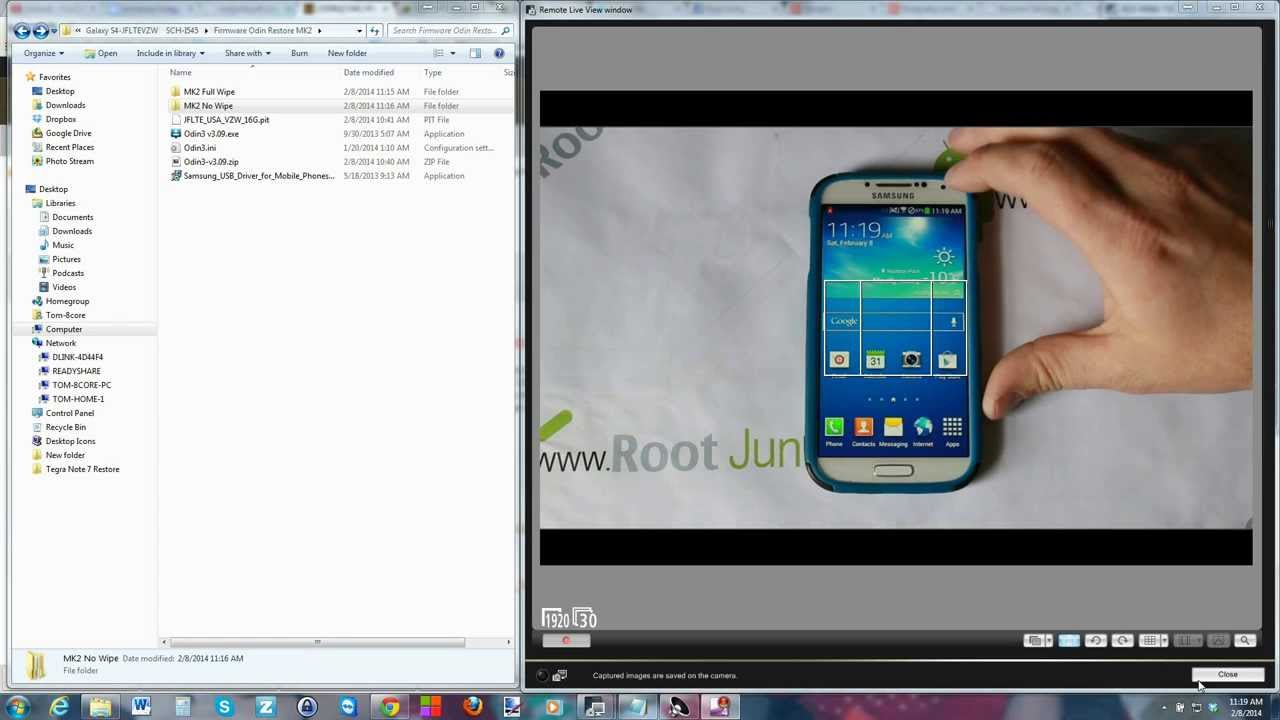Open Control Panel in navigation tree
The image size is (1280, 720).
[69, 413]
